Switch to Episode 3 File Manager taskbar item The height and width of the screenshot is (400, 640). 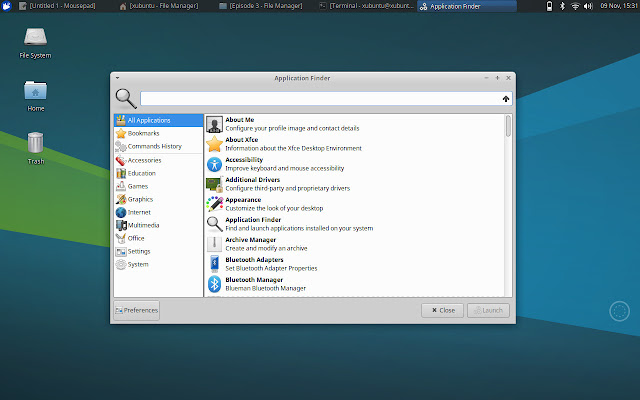261,6
